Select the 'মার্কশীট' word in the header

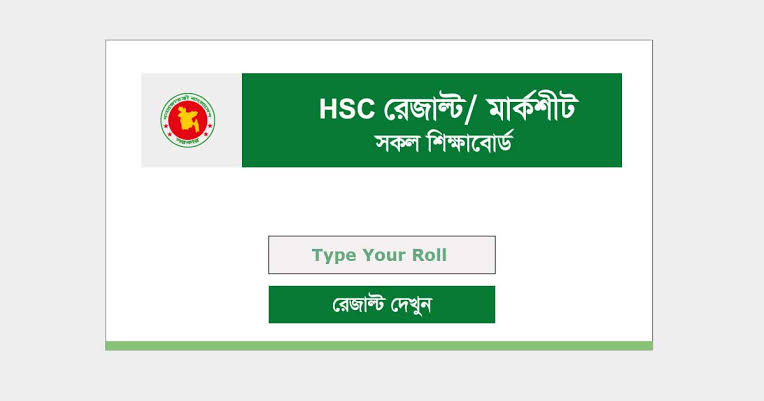533,105
